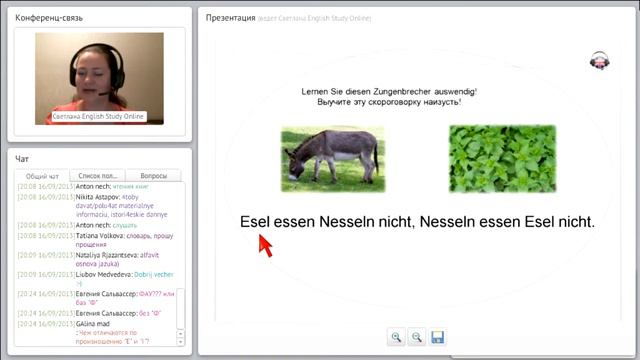Click the zoom in magnifier icon
The width and height of the screenshot is (640, 360).
tap(396, 337)
